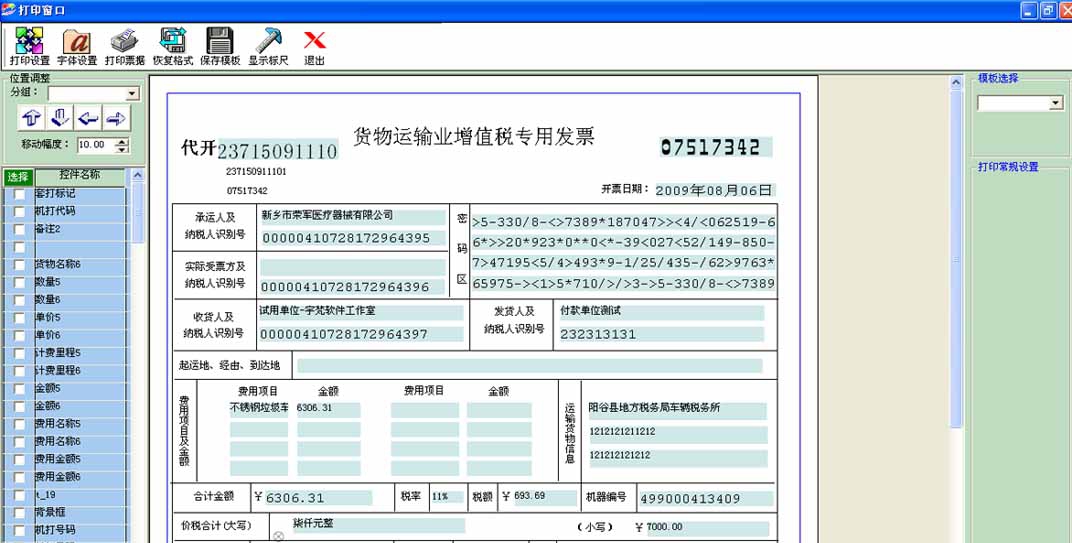The image size is (1072, 543).
Task: Click the 选择 column header
Action: tap(18, 177)
